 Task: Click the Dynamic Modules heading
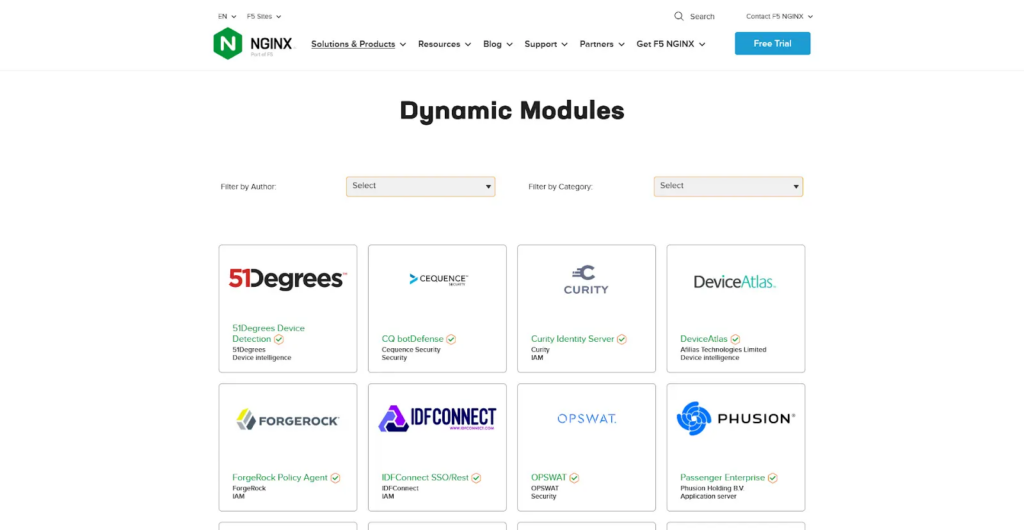[x=512, y=111]
